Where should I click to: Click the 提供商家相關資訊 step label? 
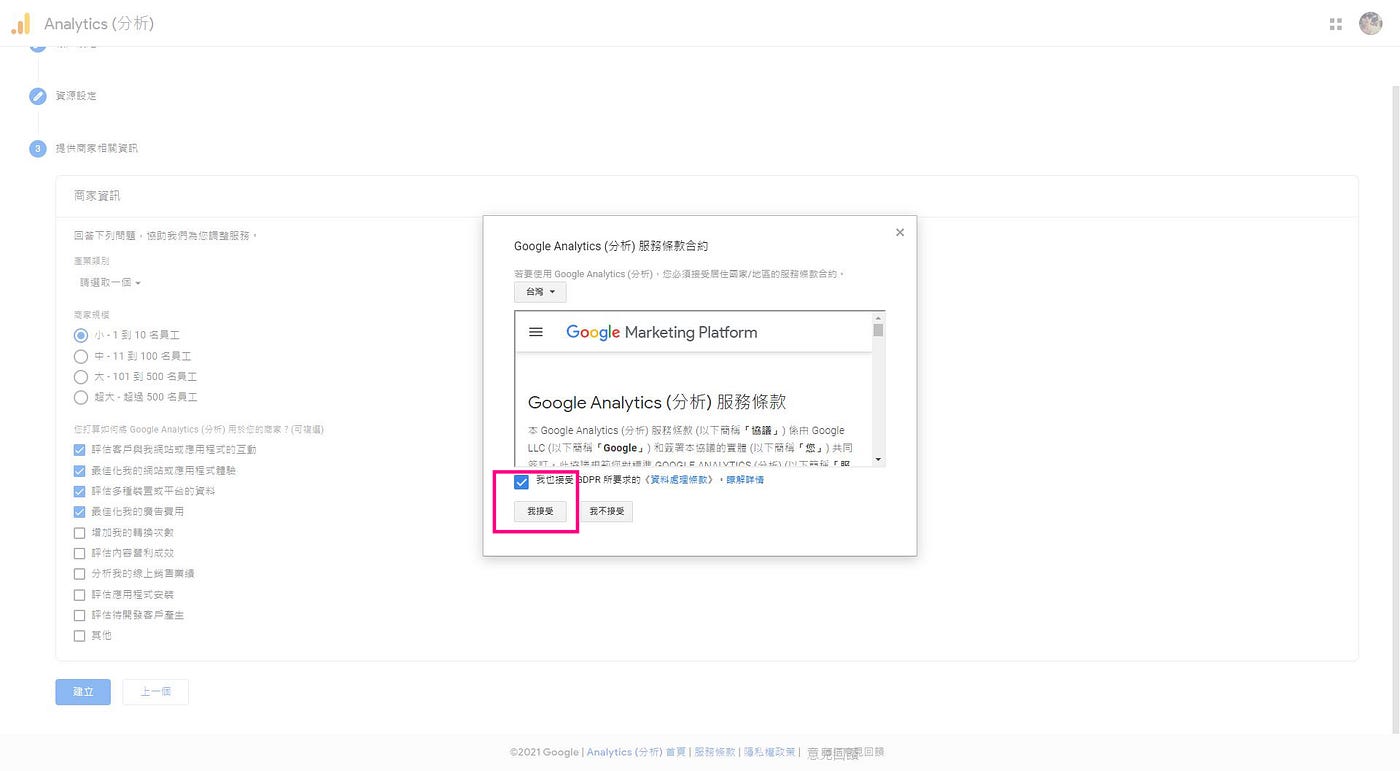[x=97, y=148]
